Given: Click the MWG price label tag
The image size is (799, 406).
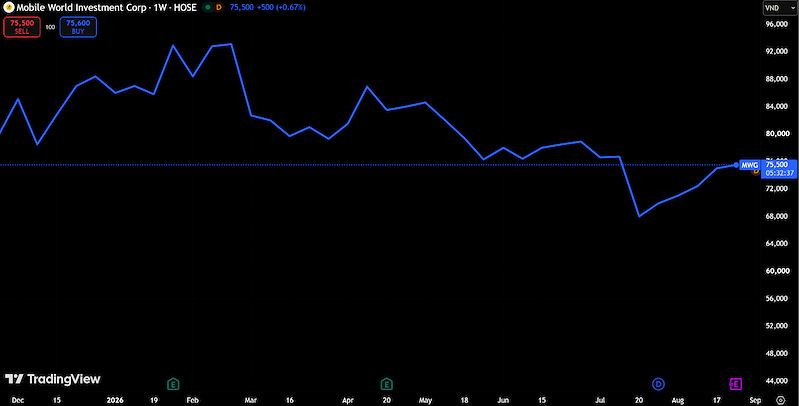Looking at the screenshot, I should click(x=750, y=165).
